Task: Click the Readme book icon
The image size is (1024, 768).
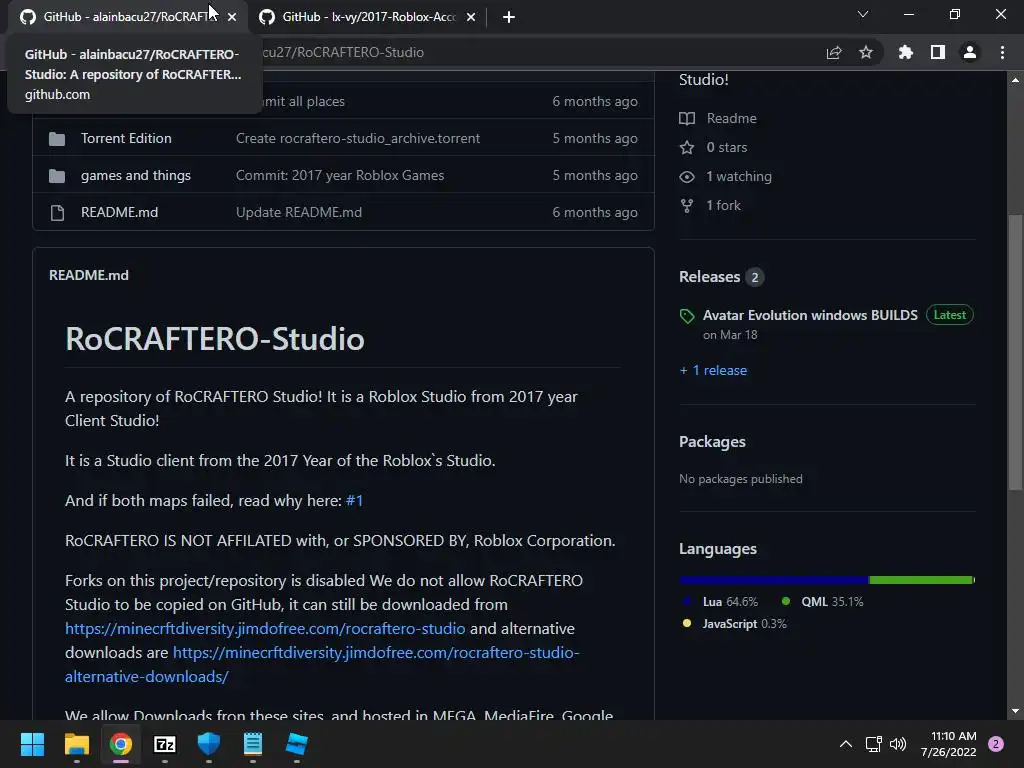Action: click(x=687, y=118)
